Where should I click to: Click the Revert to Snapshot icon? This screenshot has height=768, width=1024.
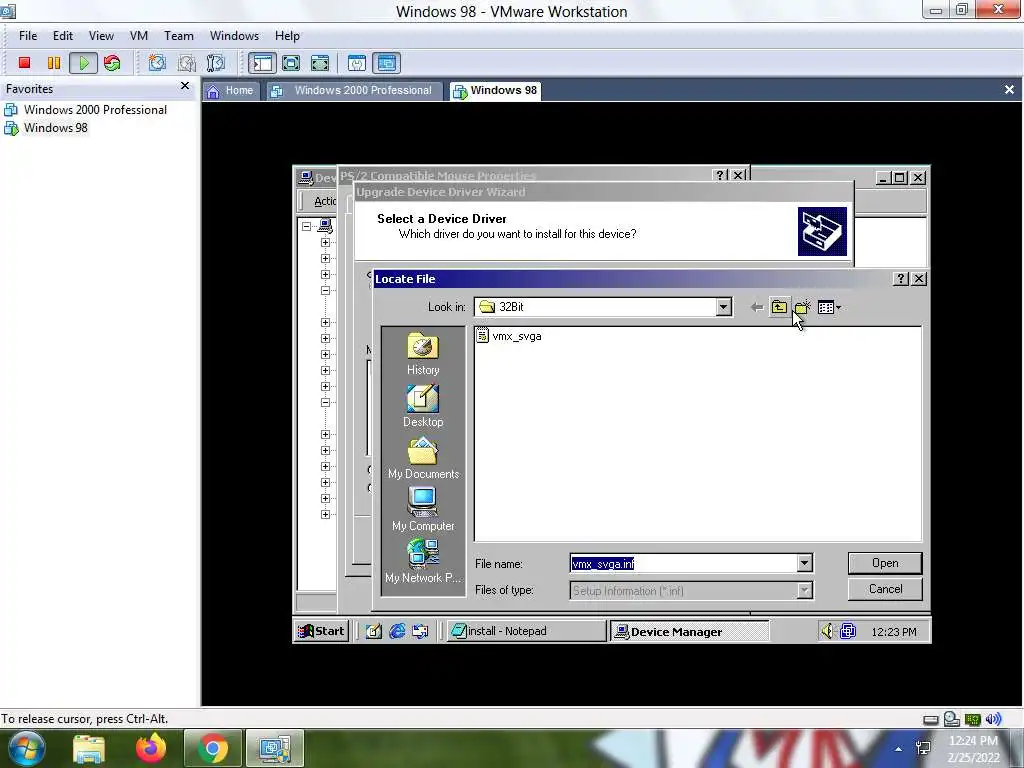(x=187, y=63)
